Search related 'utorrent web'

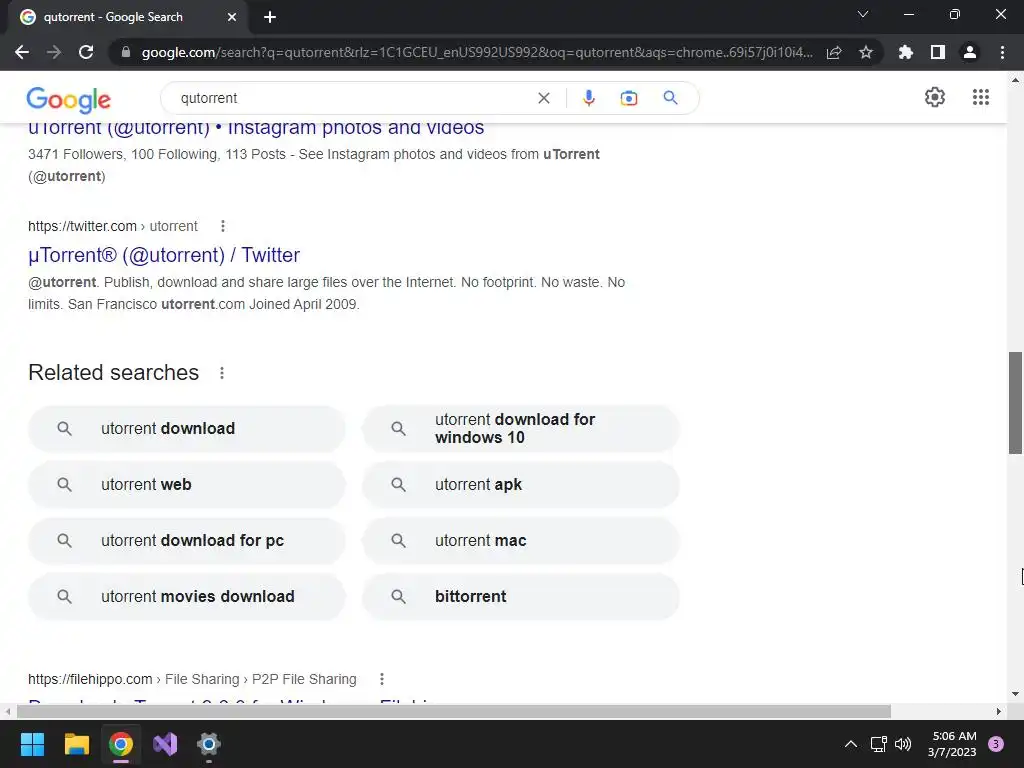point(187,485)
